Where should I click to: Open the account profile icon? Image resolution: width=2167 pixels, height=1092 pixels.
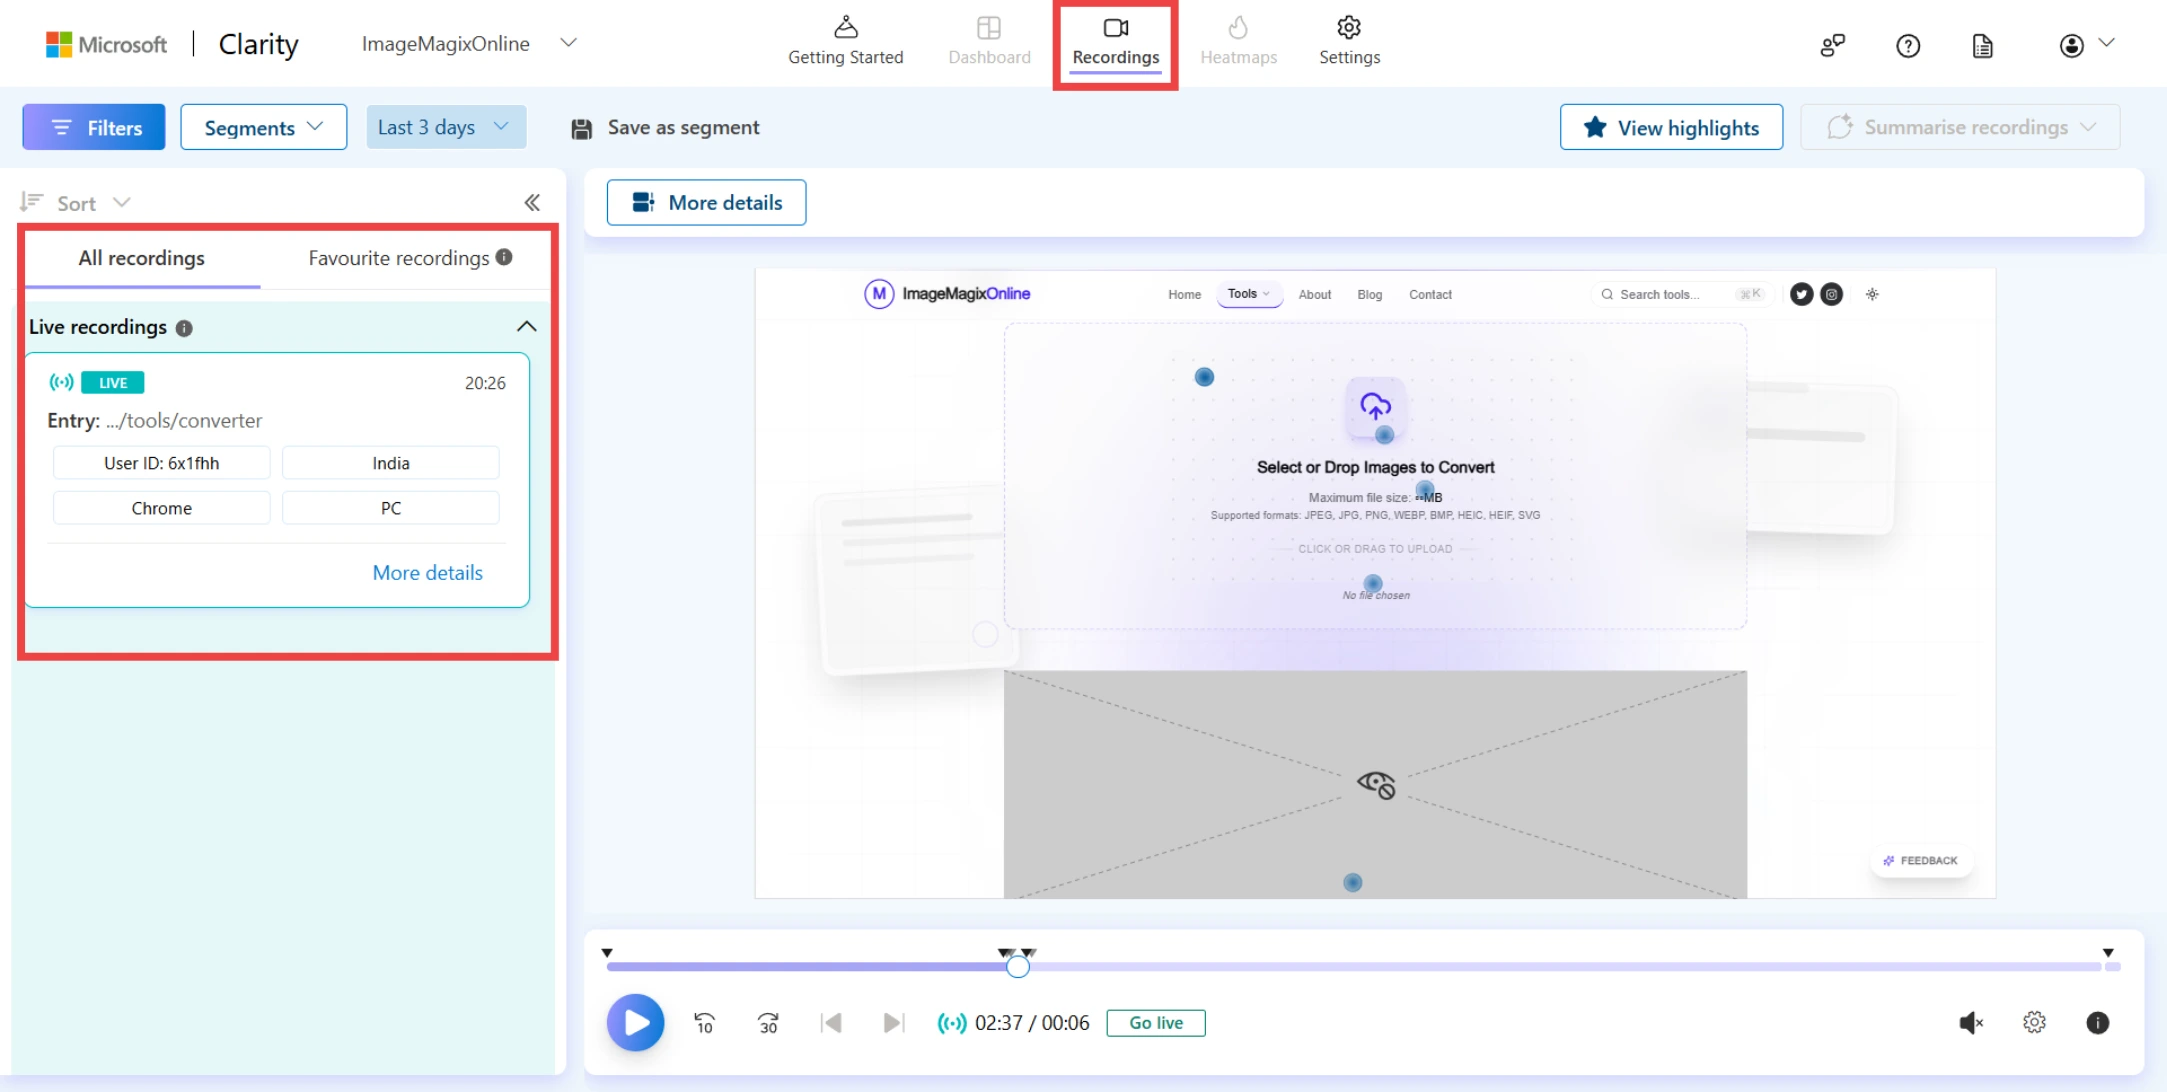click(2071, 46)
